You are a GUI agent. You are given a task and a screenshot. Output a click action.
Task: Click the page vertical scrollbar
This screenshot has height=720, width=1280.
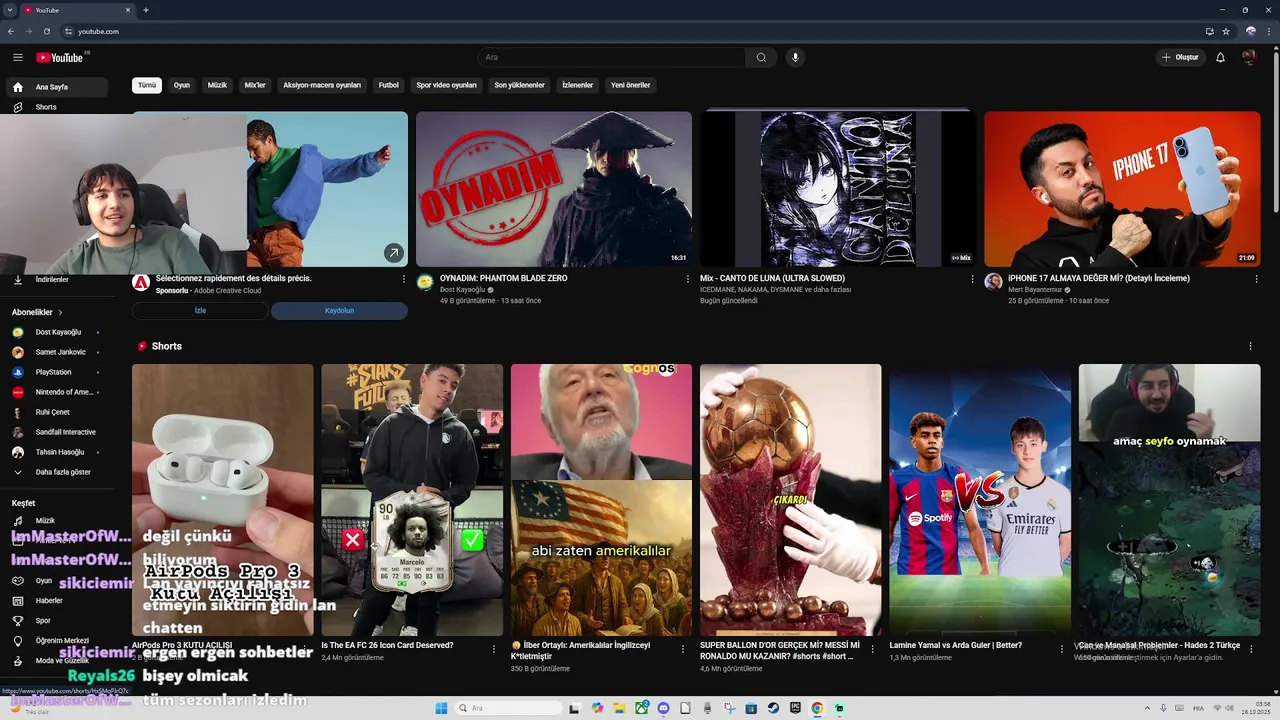[x=1274, y=130]
